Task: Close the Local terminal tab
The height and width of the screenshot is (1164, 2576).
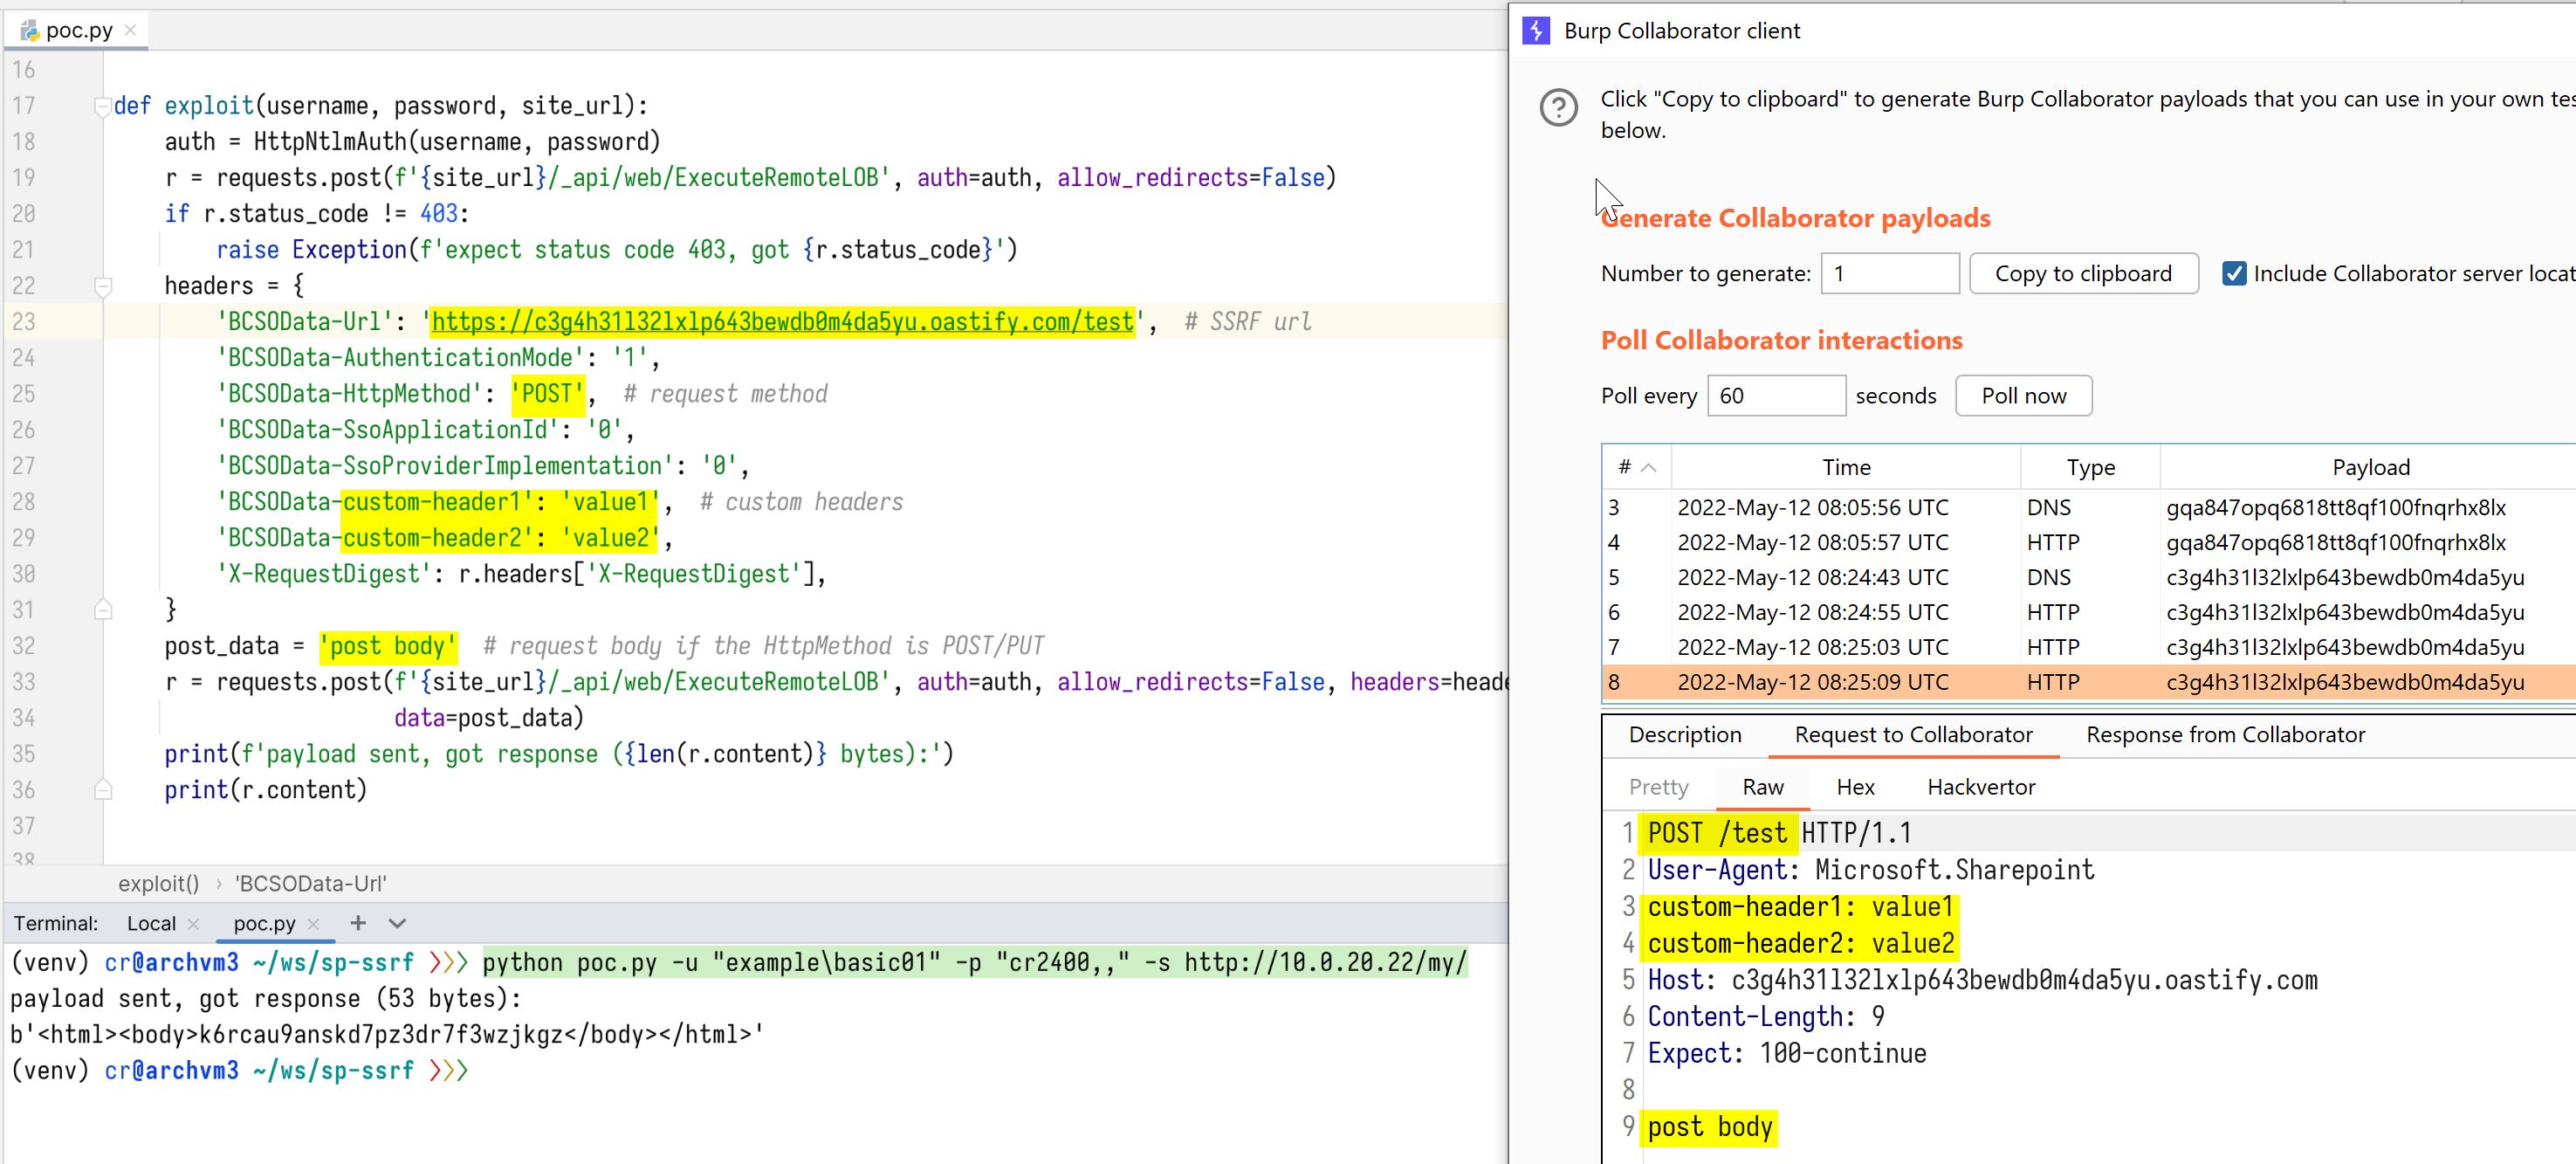Action: click(x=193, y=923)
